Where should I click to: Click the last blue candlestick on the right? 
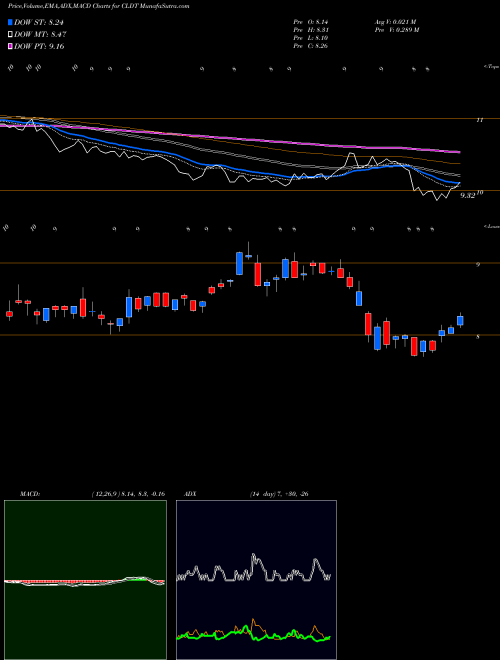click(x=460, y=321)
